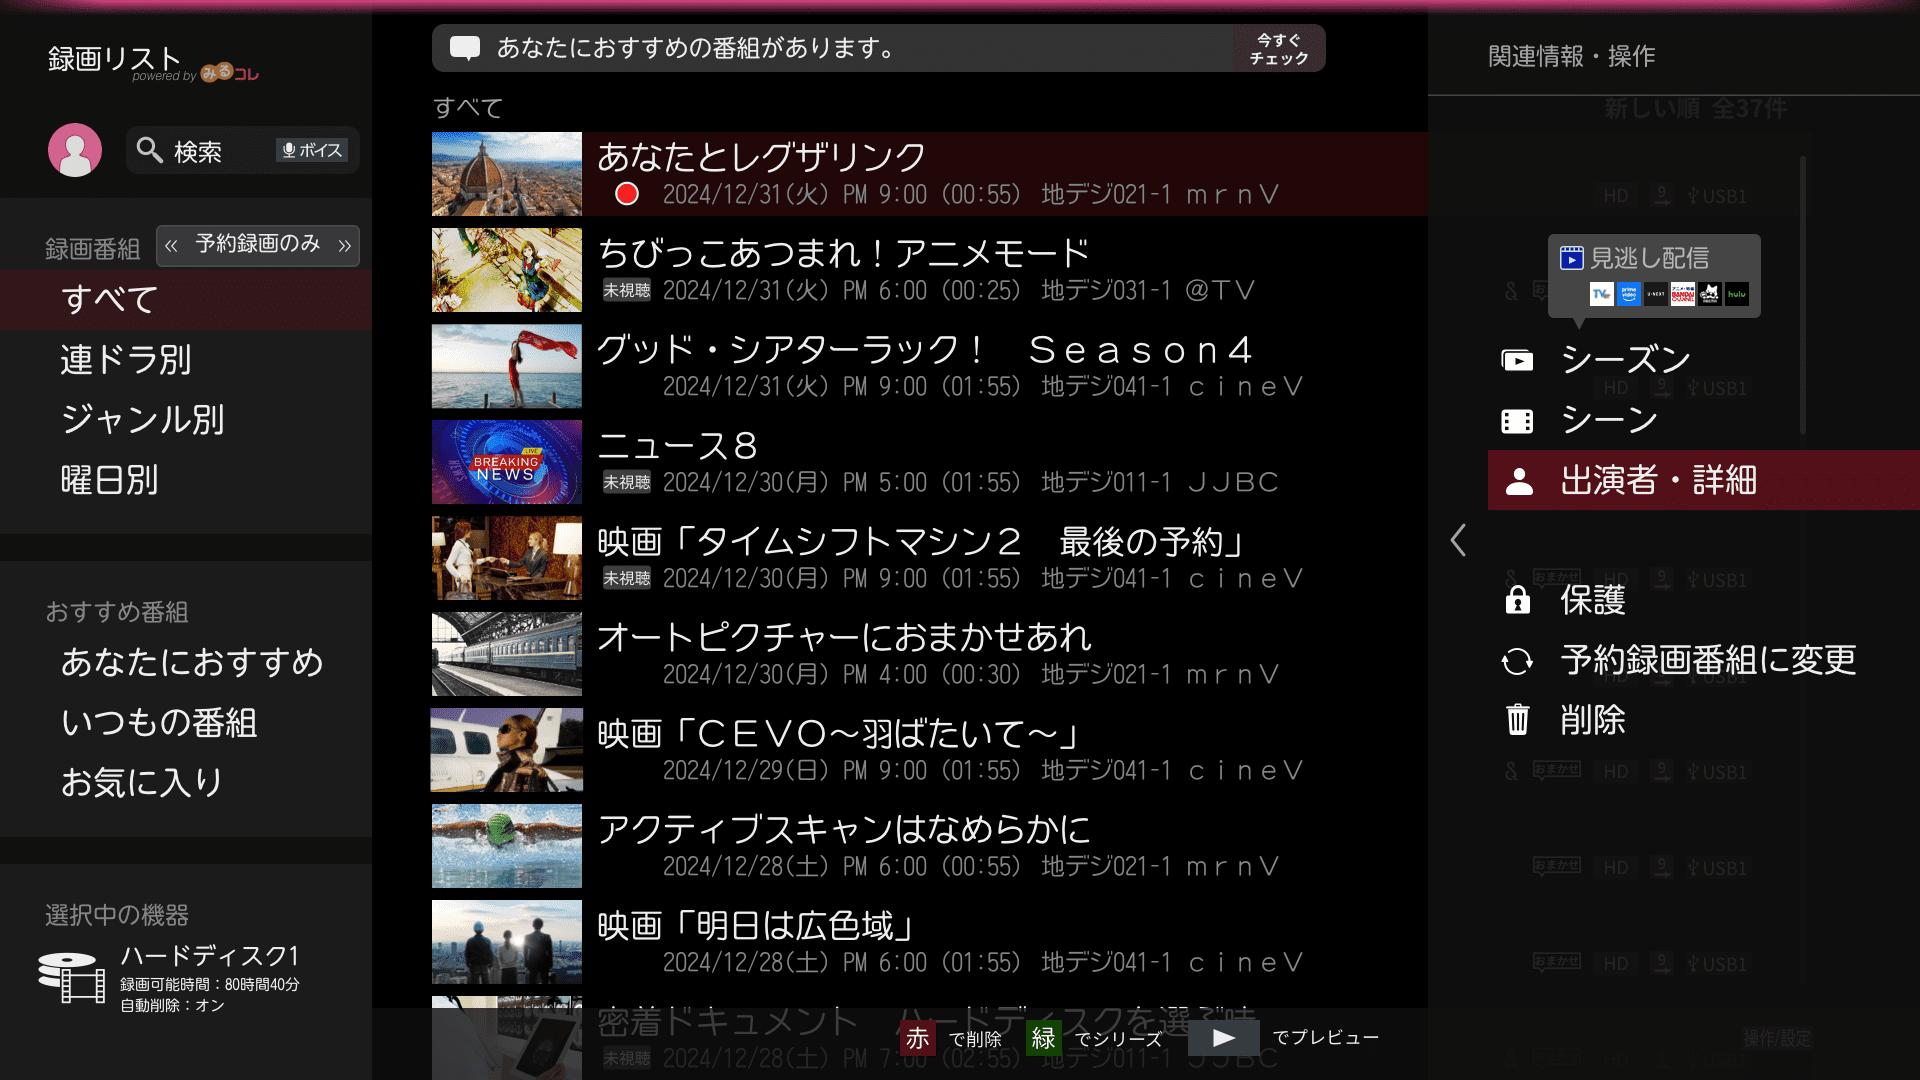
Task: Select the 連ドラ別 category in sidebar
Action: pyautogui.click(x=127, y=361)
